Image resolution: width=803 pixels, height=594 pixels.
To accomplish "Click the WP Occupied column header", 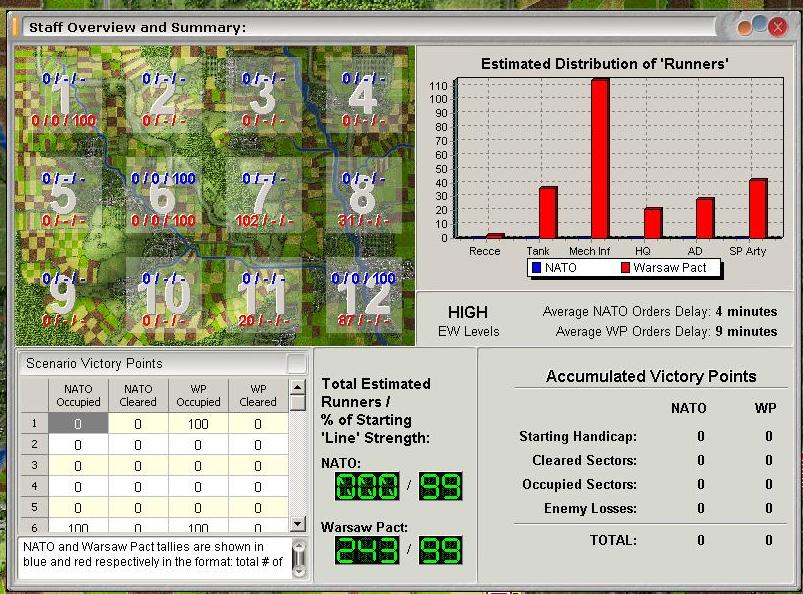I will tap(198, 395).
